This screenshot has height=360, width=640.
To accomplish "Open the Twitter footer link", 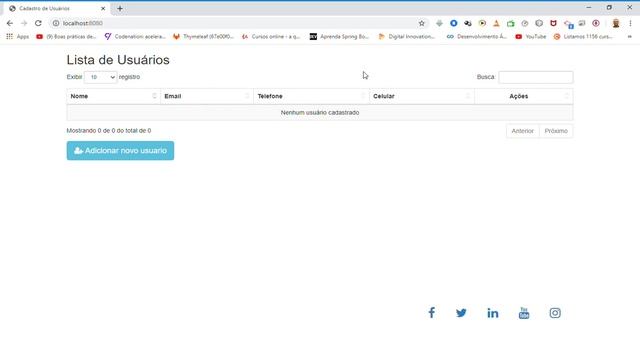I will click(x=461, y=313).
